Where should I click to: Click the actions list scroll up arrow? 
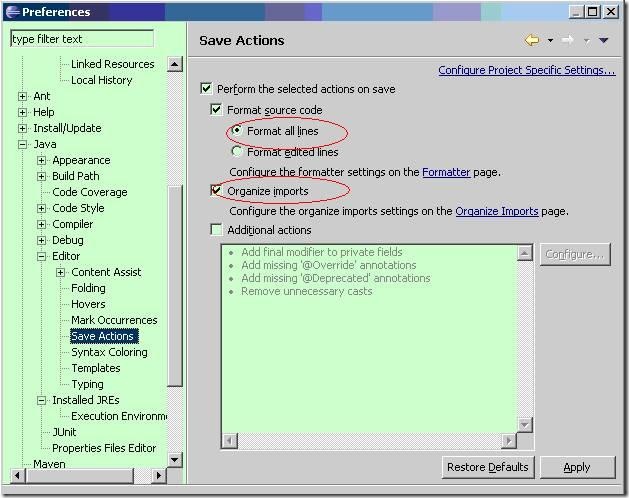[x=525, y=253]
